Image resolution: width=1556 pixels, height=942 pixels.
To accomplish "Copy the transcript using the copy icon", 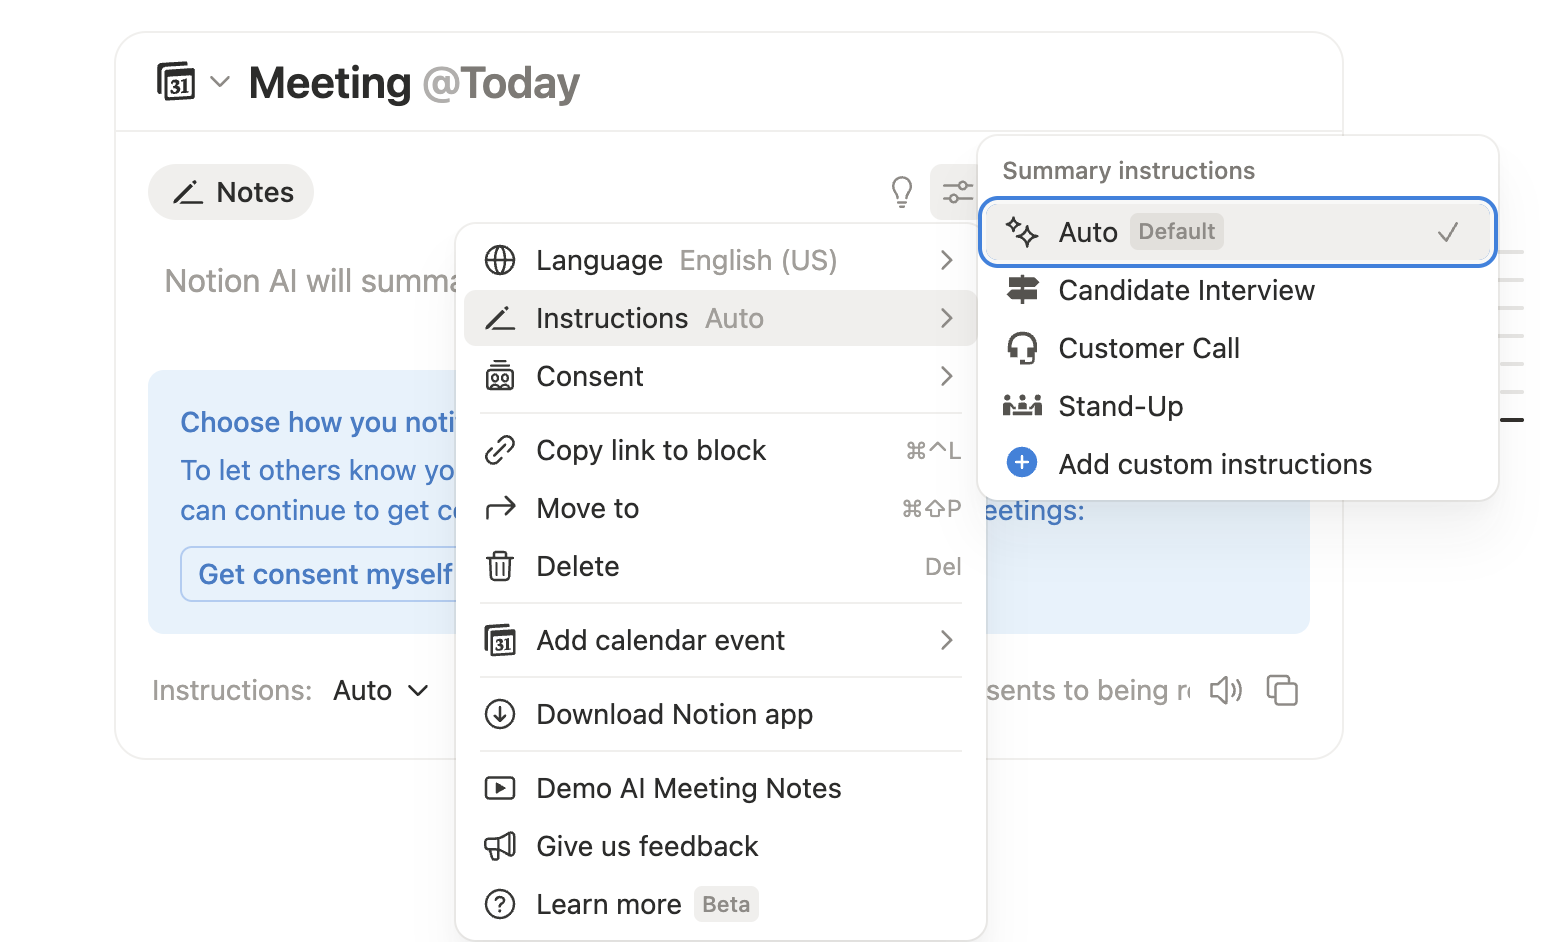I will click(x=1283, y=690).
